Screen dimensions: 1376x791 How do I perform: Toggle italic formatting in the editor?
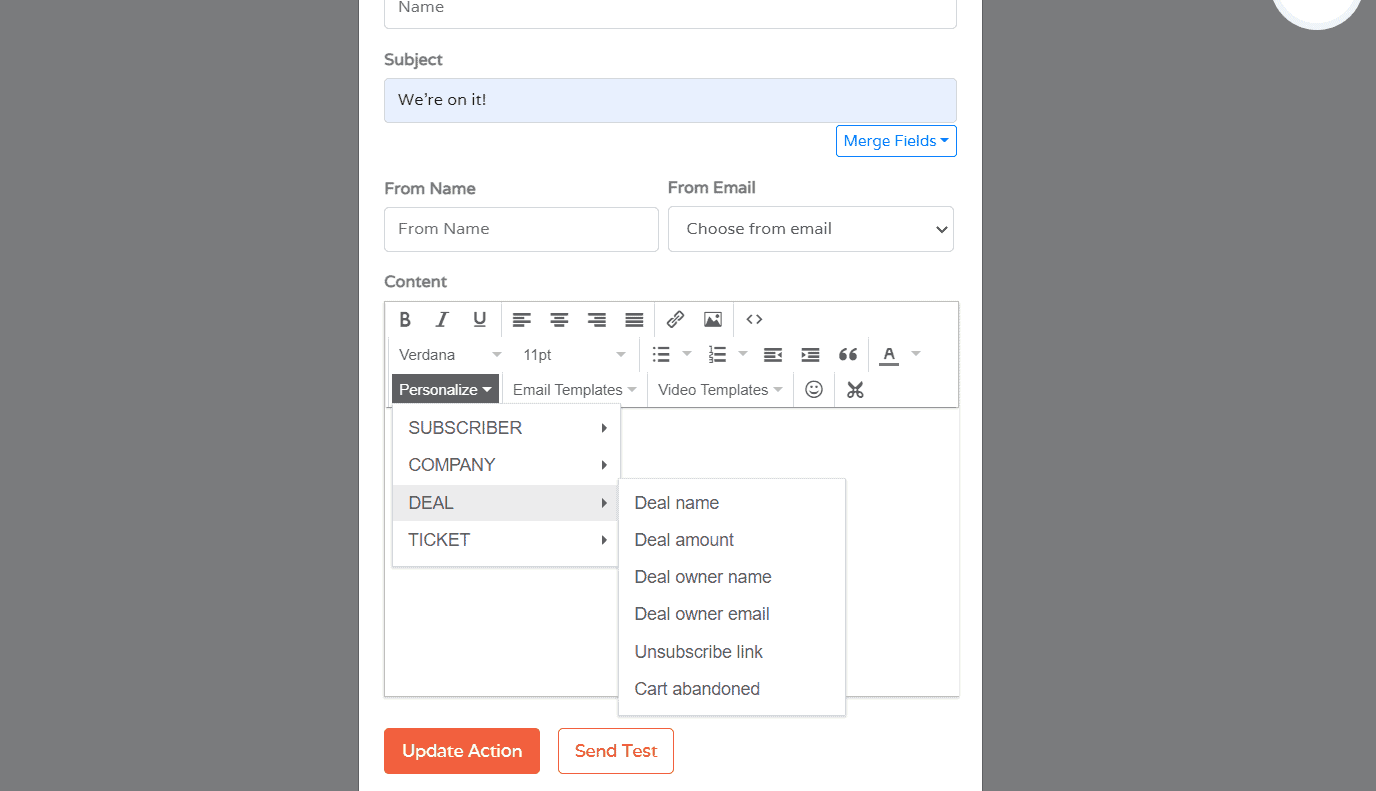(442, 319)
